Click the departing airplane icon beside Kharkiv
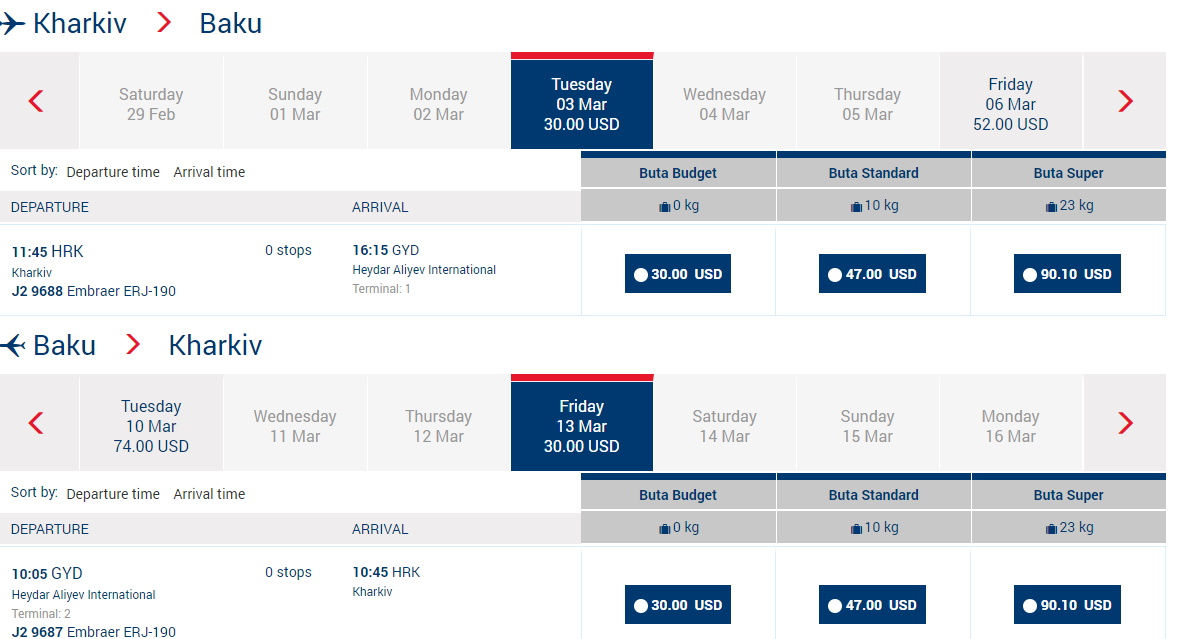1183x639 pixels. point(12,23)
